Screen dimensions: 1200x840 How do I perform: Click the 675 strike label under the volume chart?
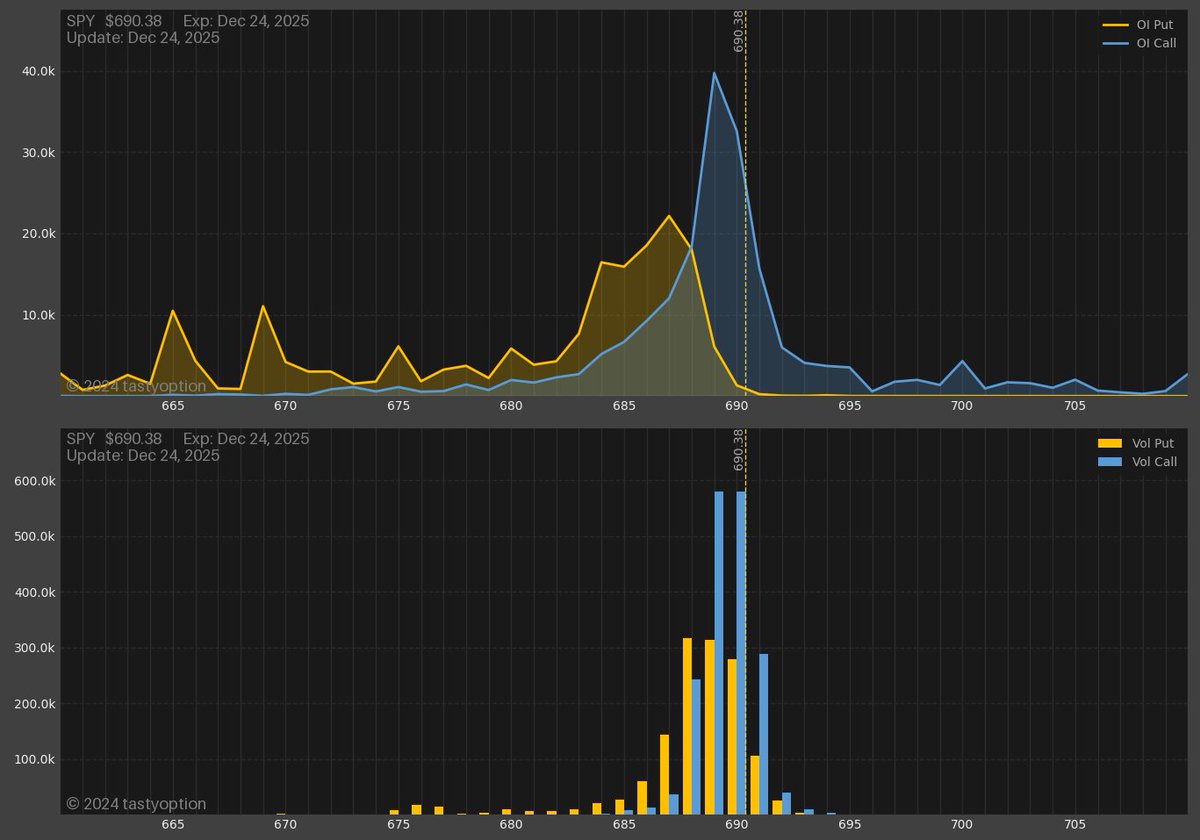coord(398,825)
